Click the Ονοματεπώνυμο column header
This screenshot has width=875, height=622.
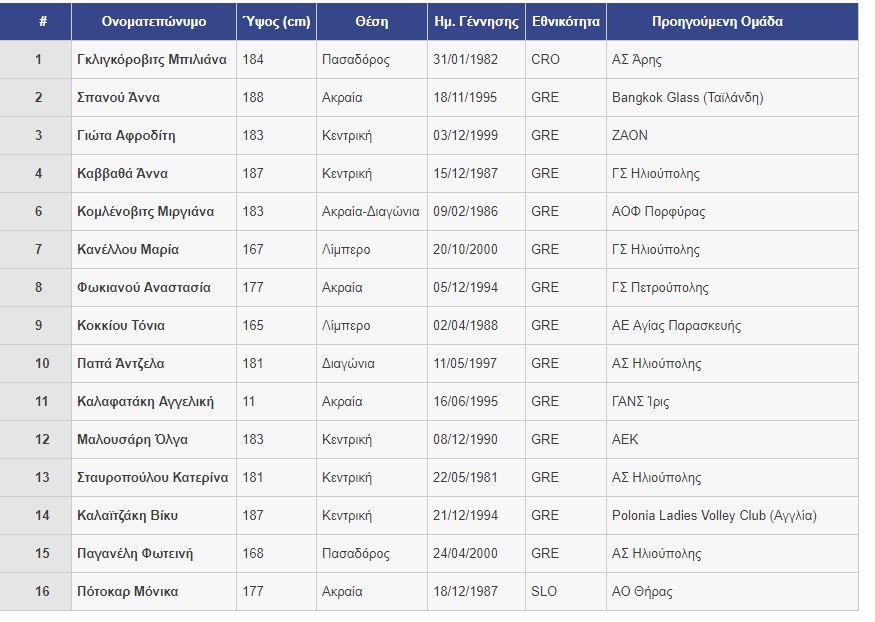[x=154, y=22]
